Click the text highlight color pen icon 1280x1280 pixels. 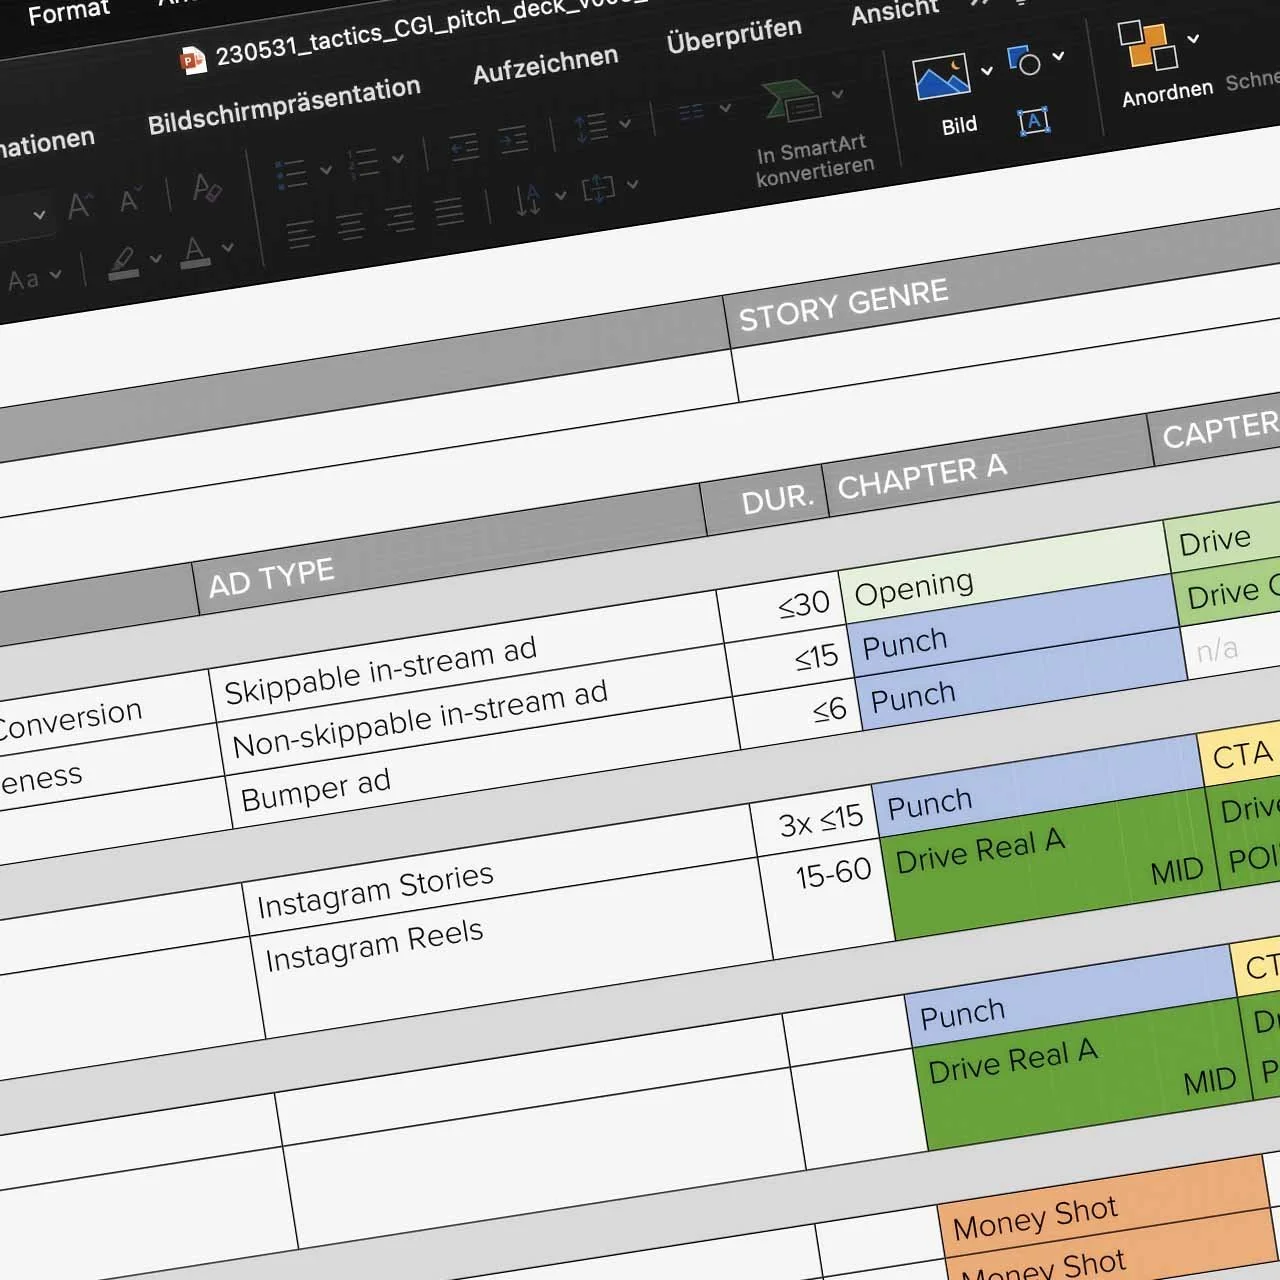pos(124,263)
